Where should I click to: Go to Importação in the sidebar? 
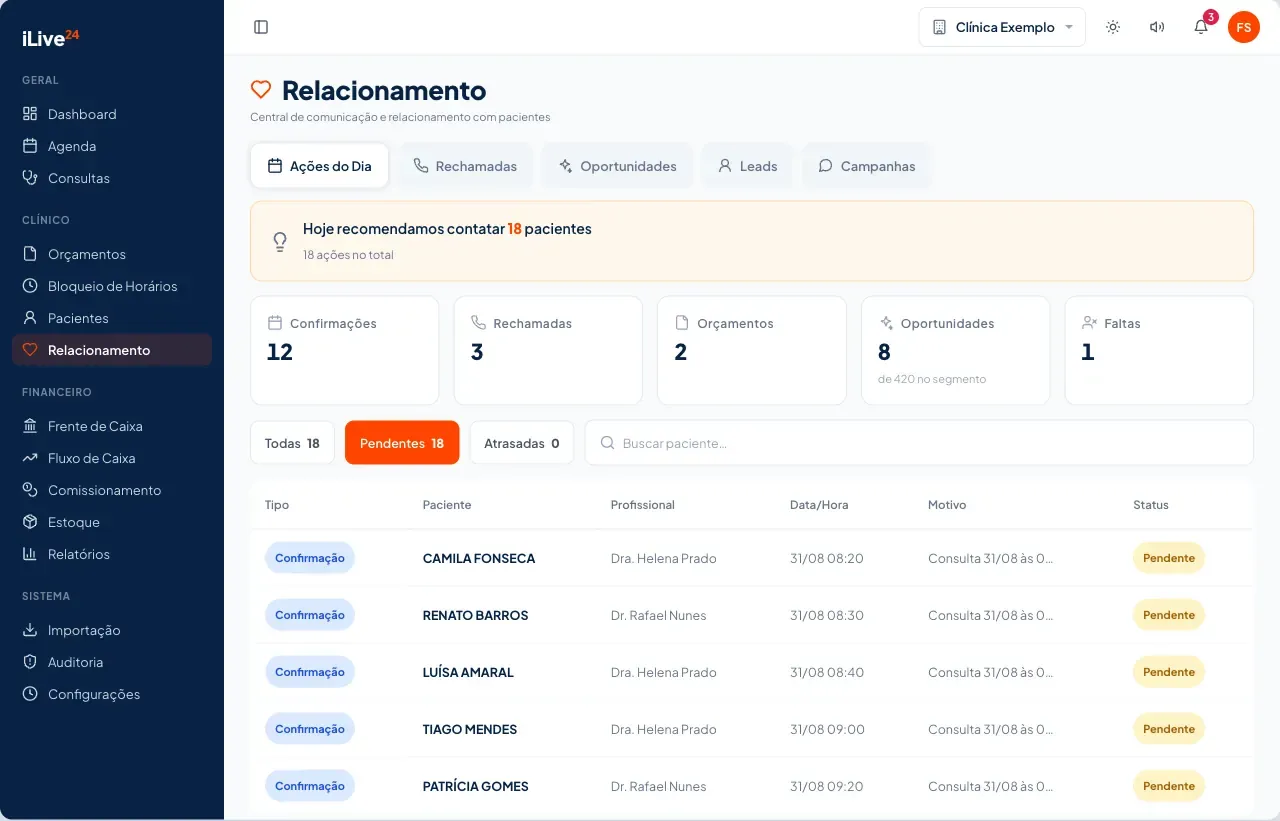[x=112, y=630]
